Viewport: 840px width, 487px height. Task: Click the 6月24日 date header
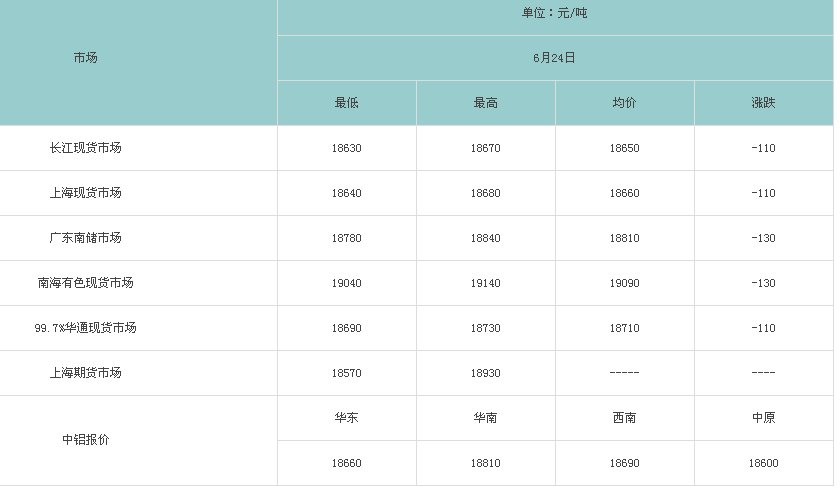pyautogui.click(x=554, y=58)
